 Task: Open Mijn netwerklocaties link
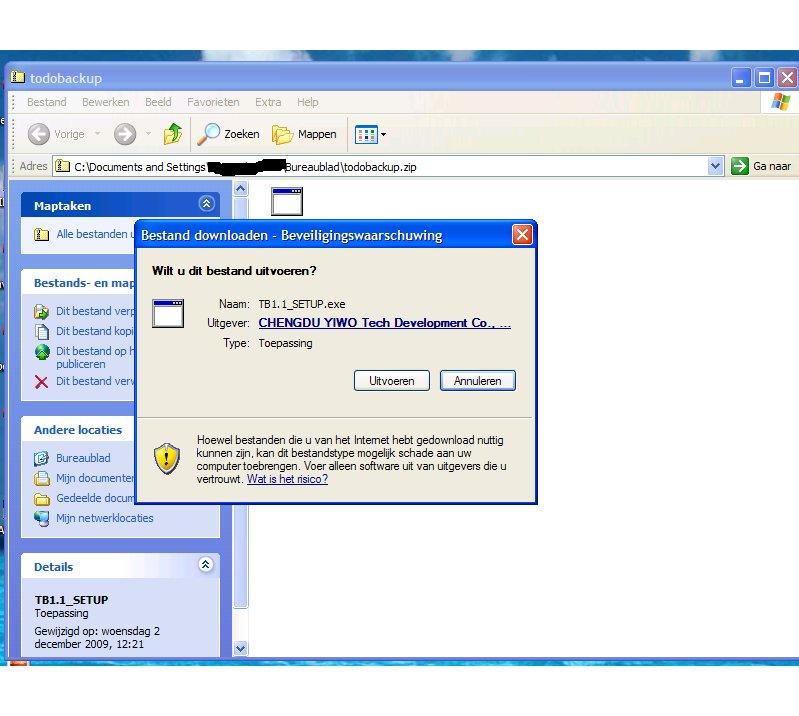pyautogui.click(x=104, y=518)
